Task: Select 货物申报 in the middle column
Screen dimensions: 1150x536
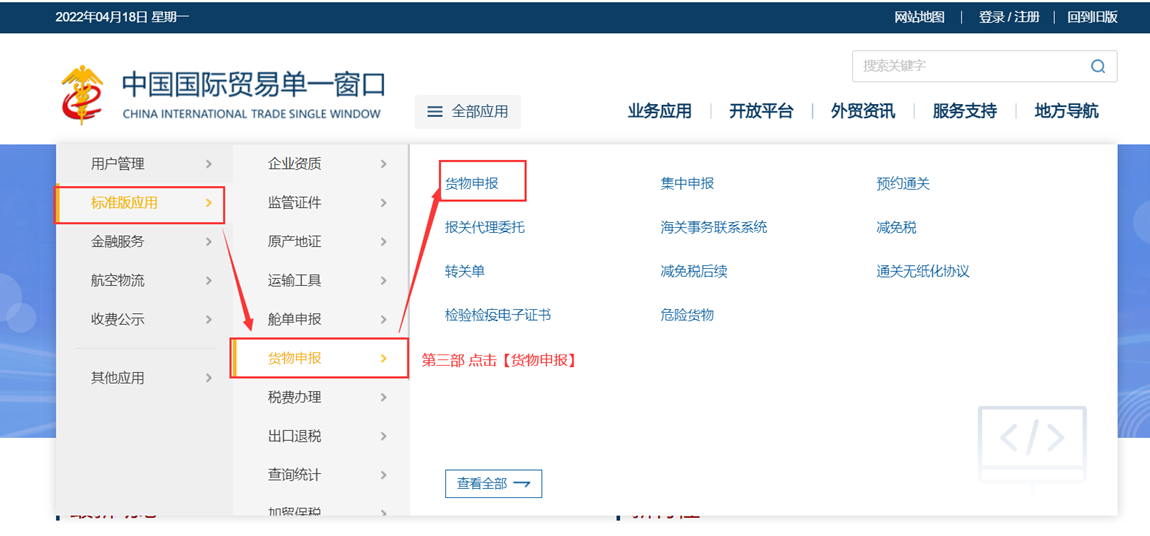Action: [295, 358]
